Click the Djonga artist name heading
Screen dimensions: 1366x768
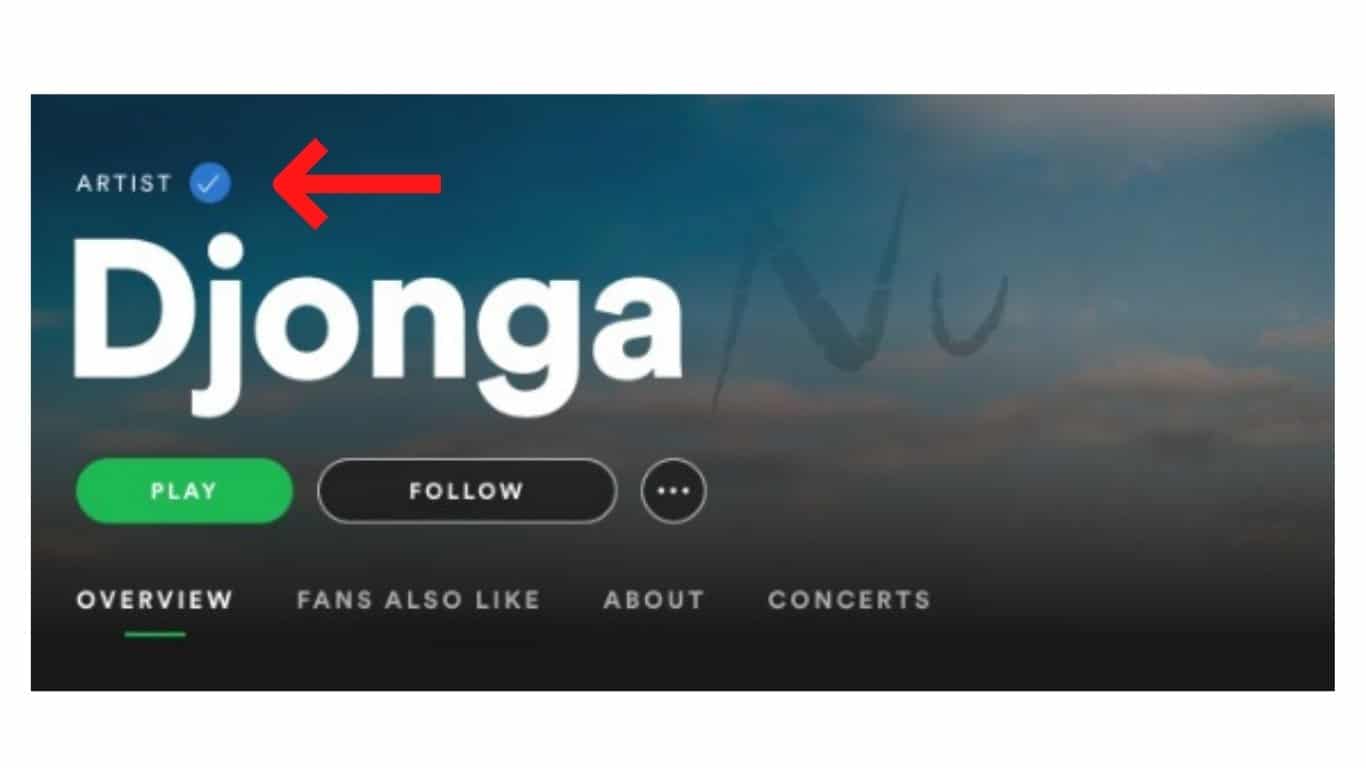point(379,322)
